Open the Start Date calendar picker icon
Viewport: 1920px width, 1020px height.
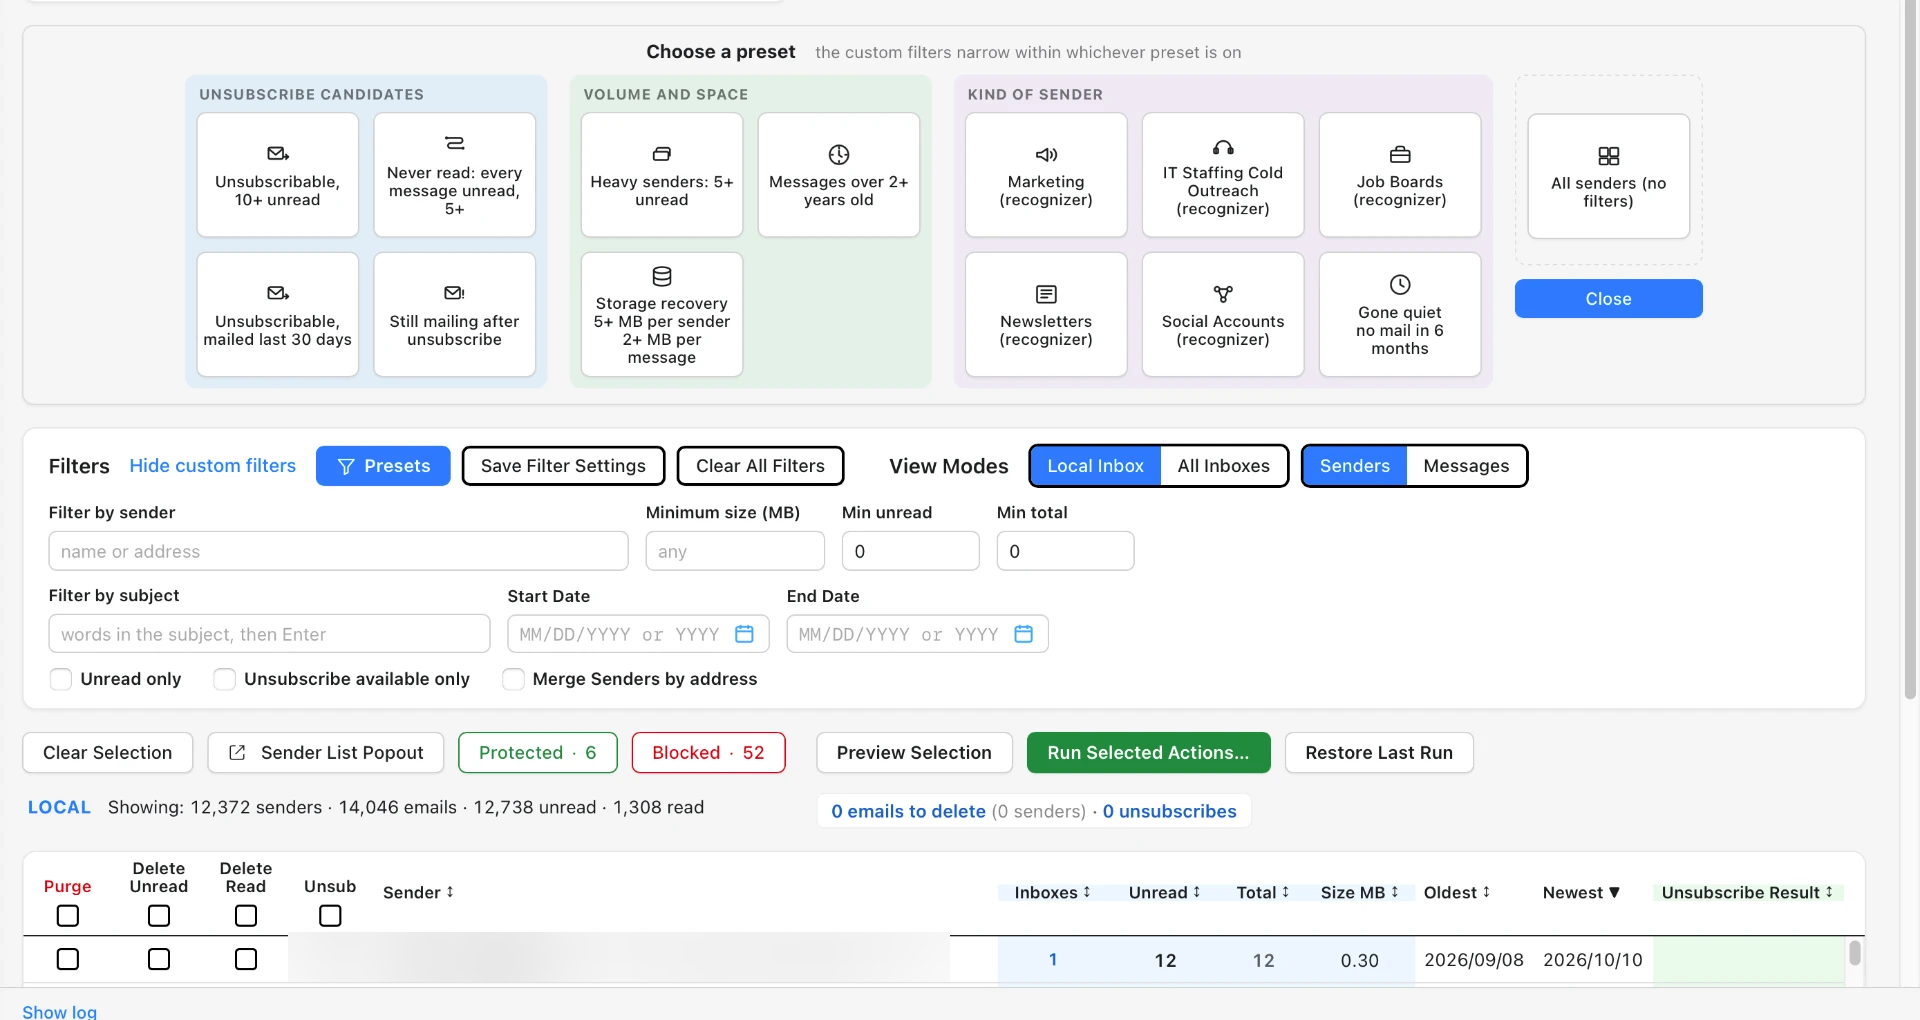pos(744,634)
